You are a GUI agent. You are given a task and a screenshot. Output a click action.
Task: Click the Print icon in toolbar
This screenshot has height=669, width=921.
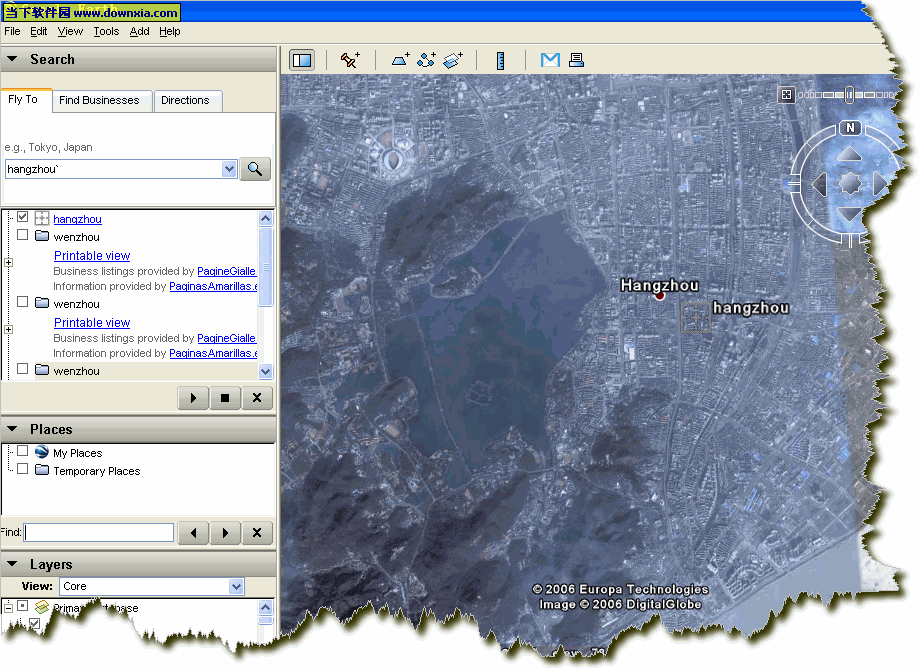coord(576,60)
